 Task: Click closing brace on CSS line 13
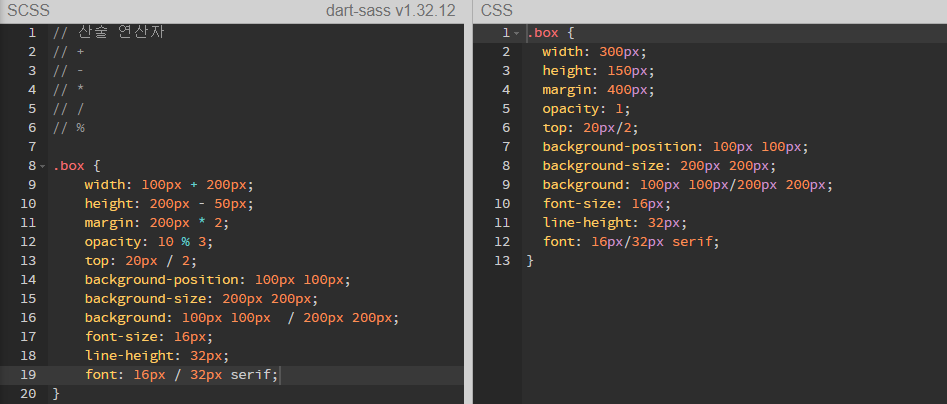click(x=530, y=260)
